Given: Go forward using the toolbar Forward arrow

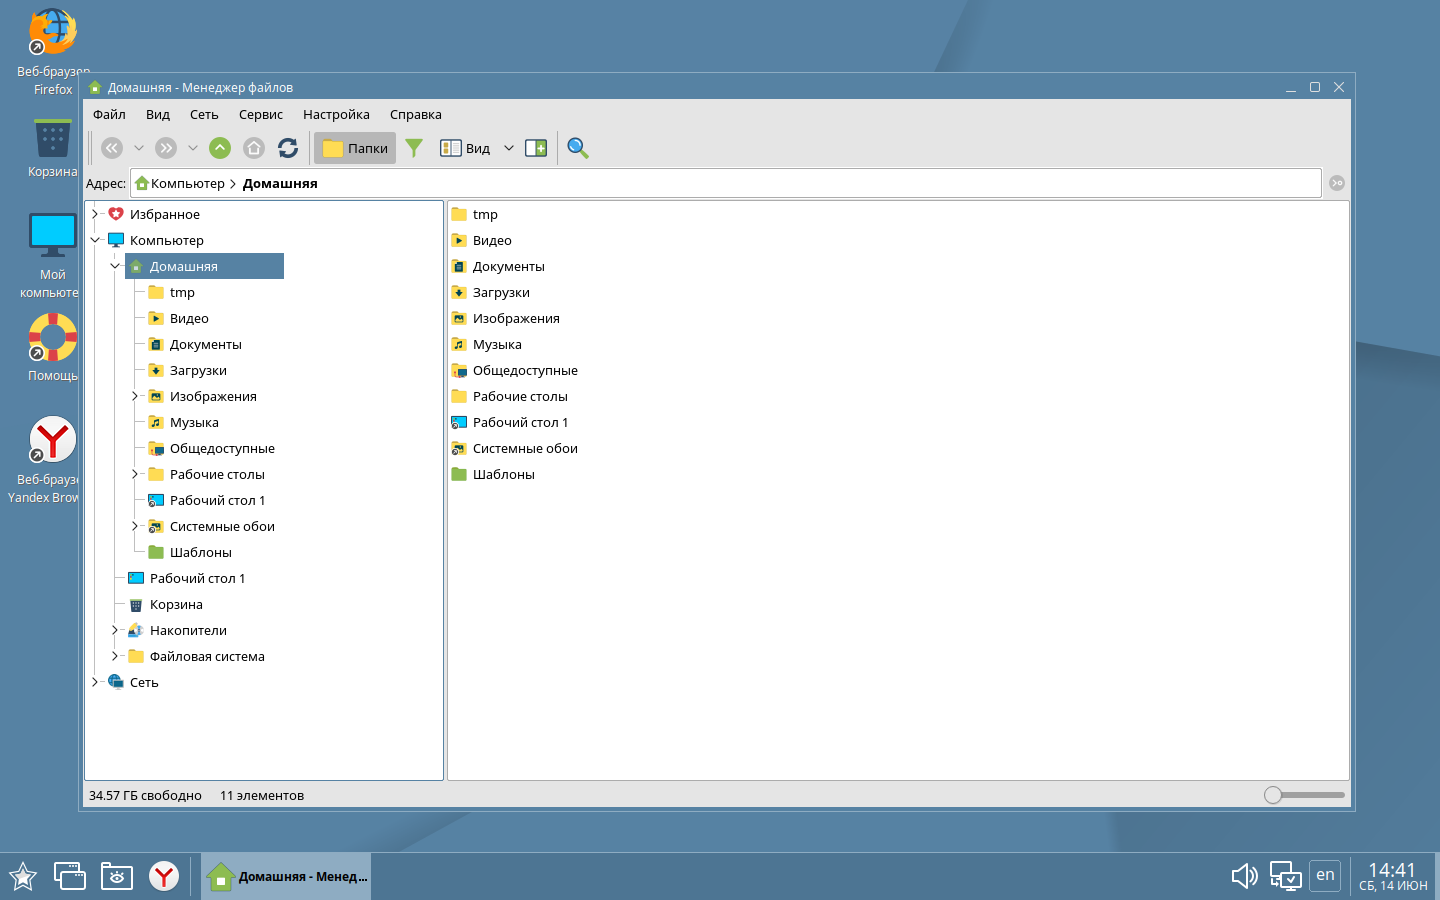Looking at the screenshot, I should pyautogui.click(x=166, y=148).
